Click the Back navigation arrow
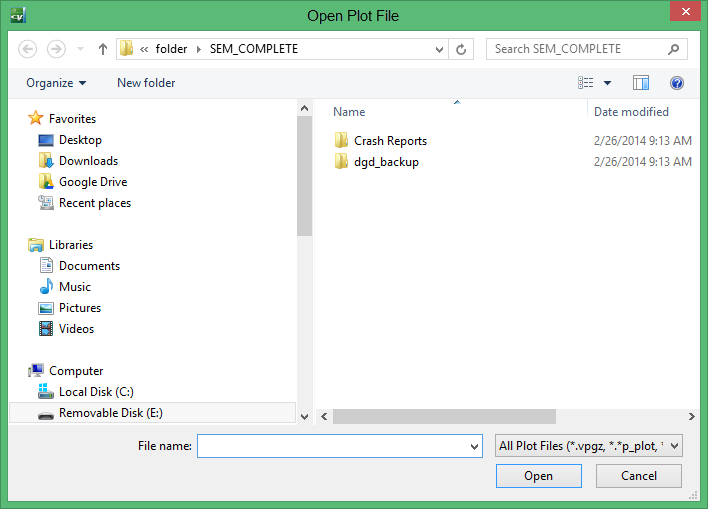The height and width of the screenshot is (509, 708). point(28,49)
